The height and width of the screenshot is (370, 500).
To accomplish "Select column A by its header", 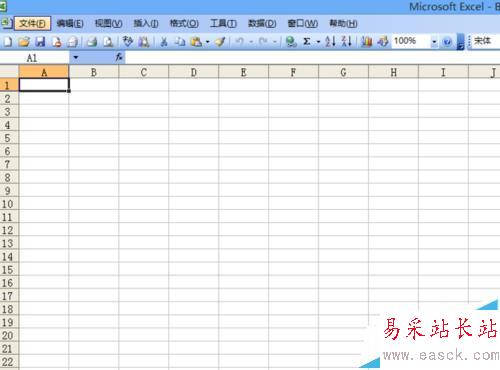I will point(44,72).
